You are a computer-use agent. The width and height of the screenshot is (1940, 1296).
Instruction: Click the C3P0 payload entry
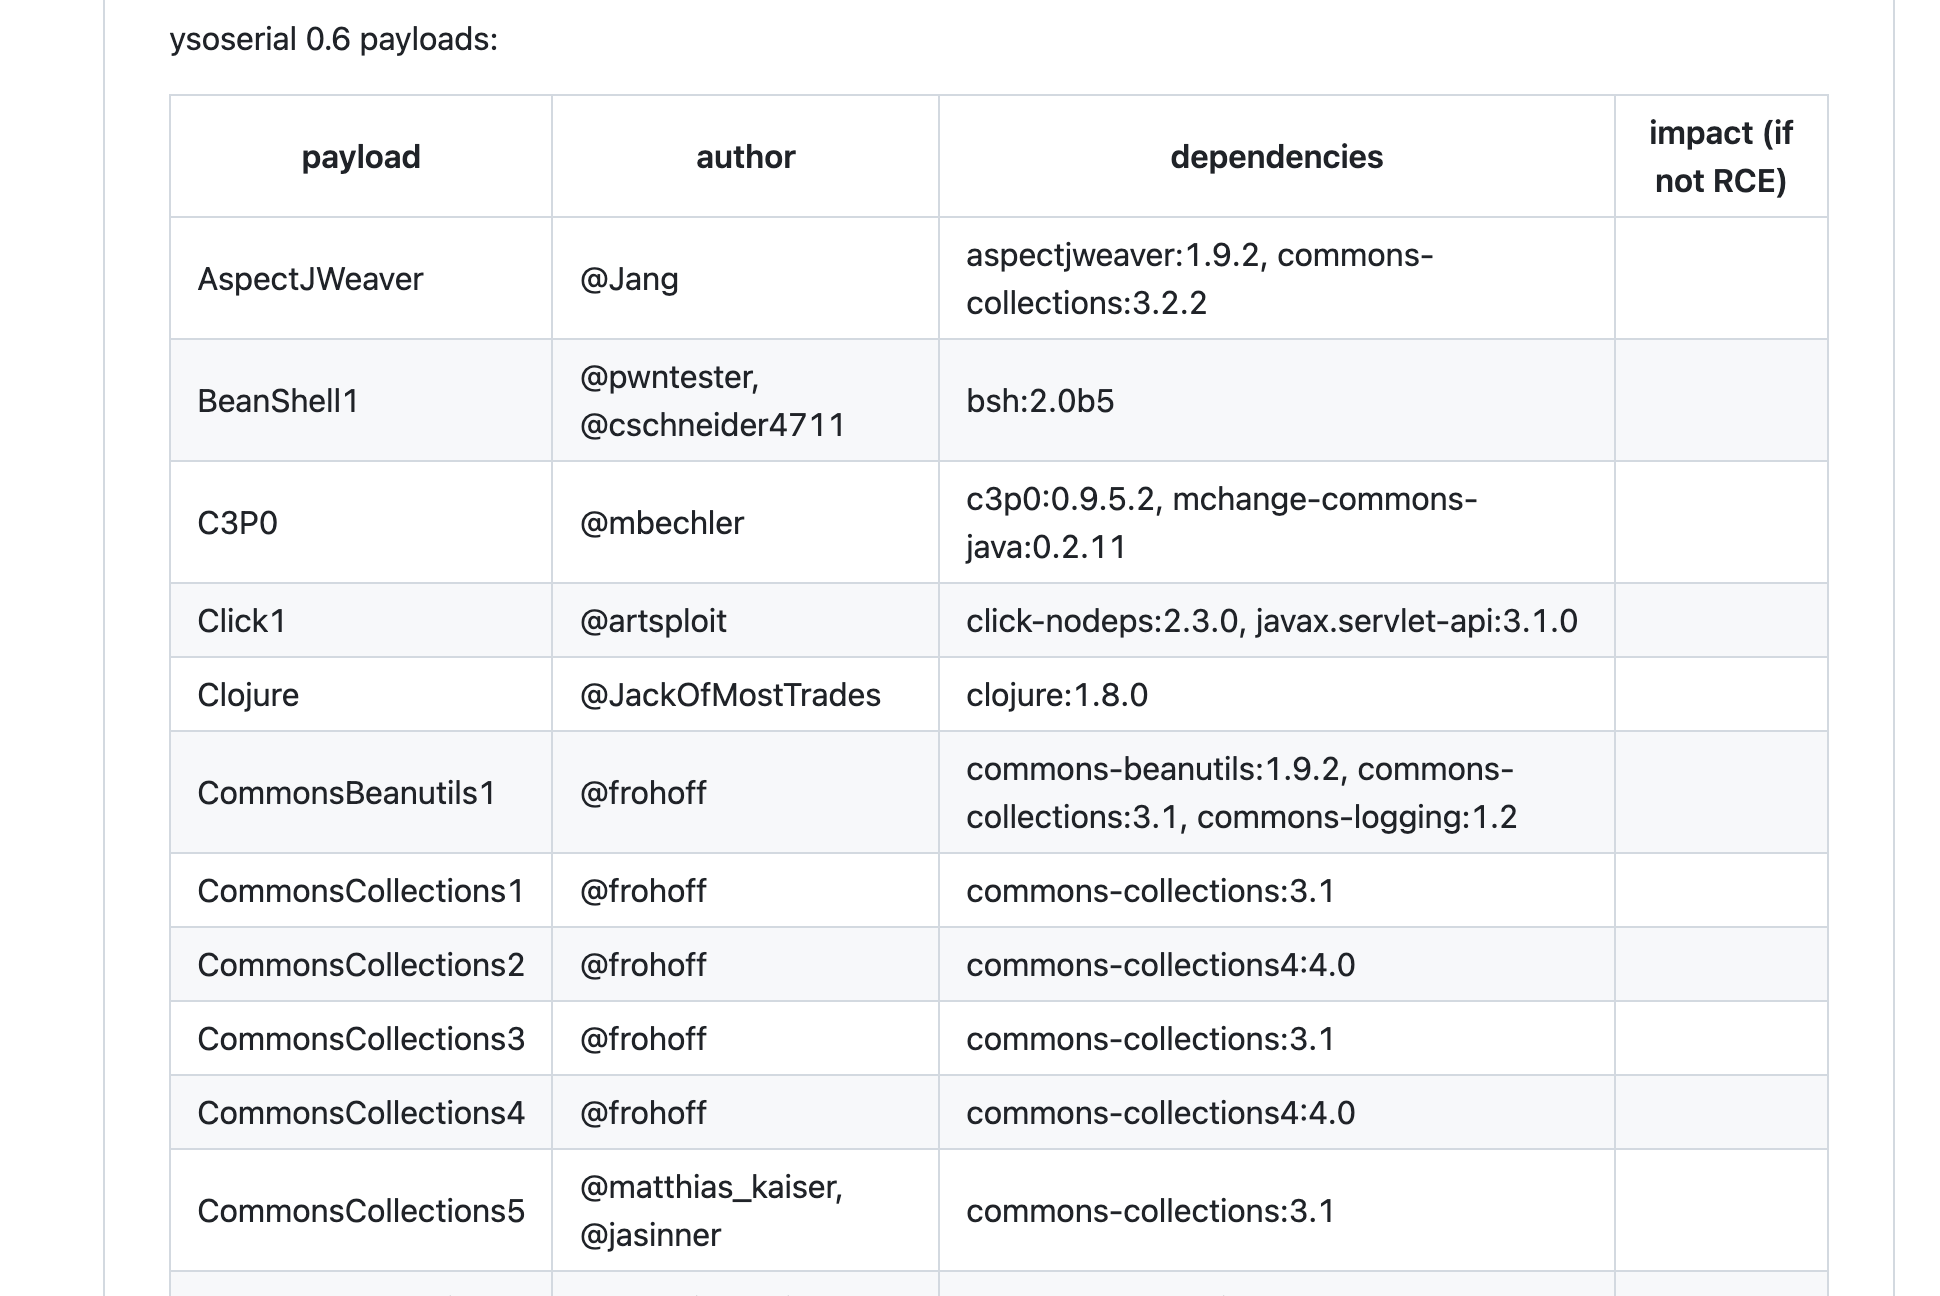pyautogui.click(x=237, y=523)
